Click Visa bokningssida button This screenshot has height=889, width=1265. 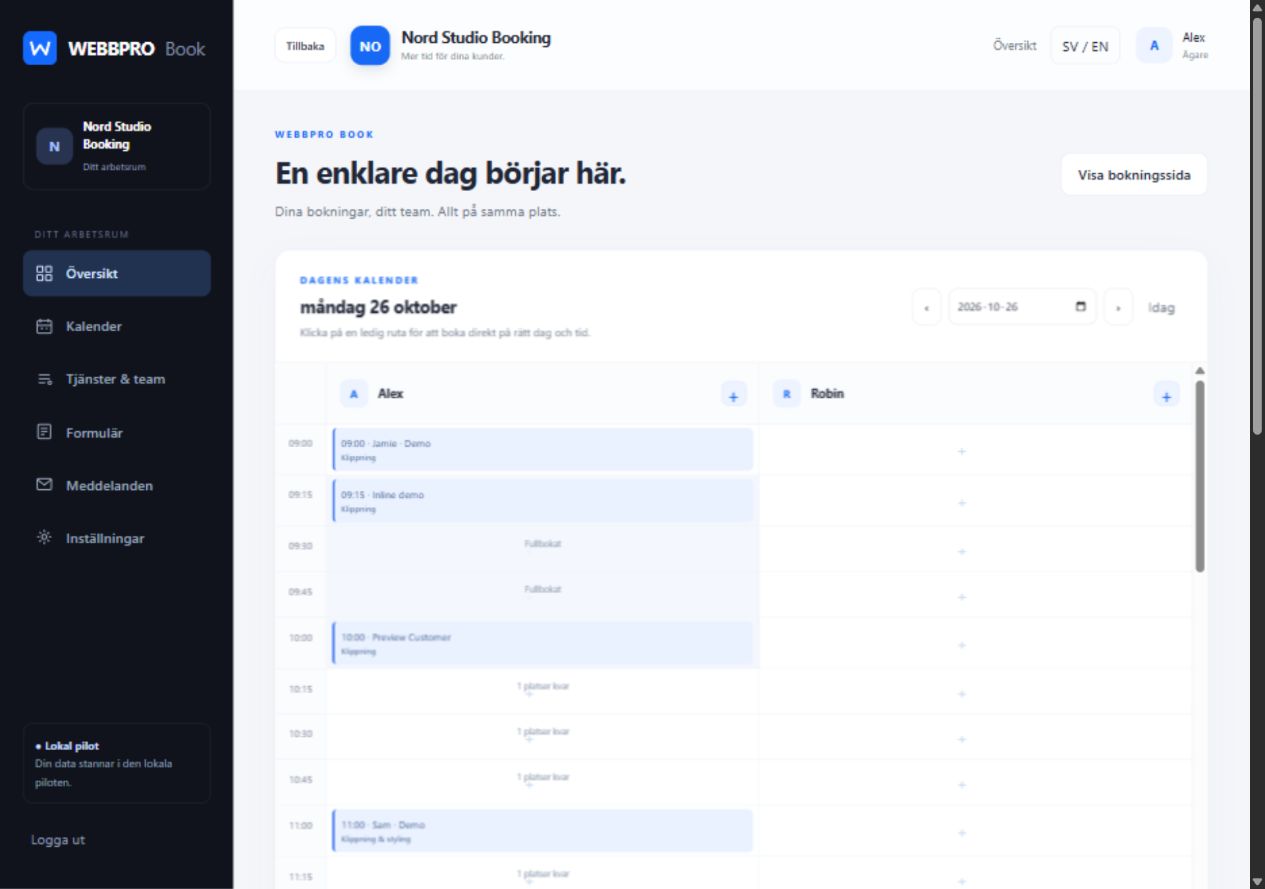pyautogui.click(x=1134, y=175)
